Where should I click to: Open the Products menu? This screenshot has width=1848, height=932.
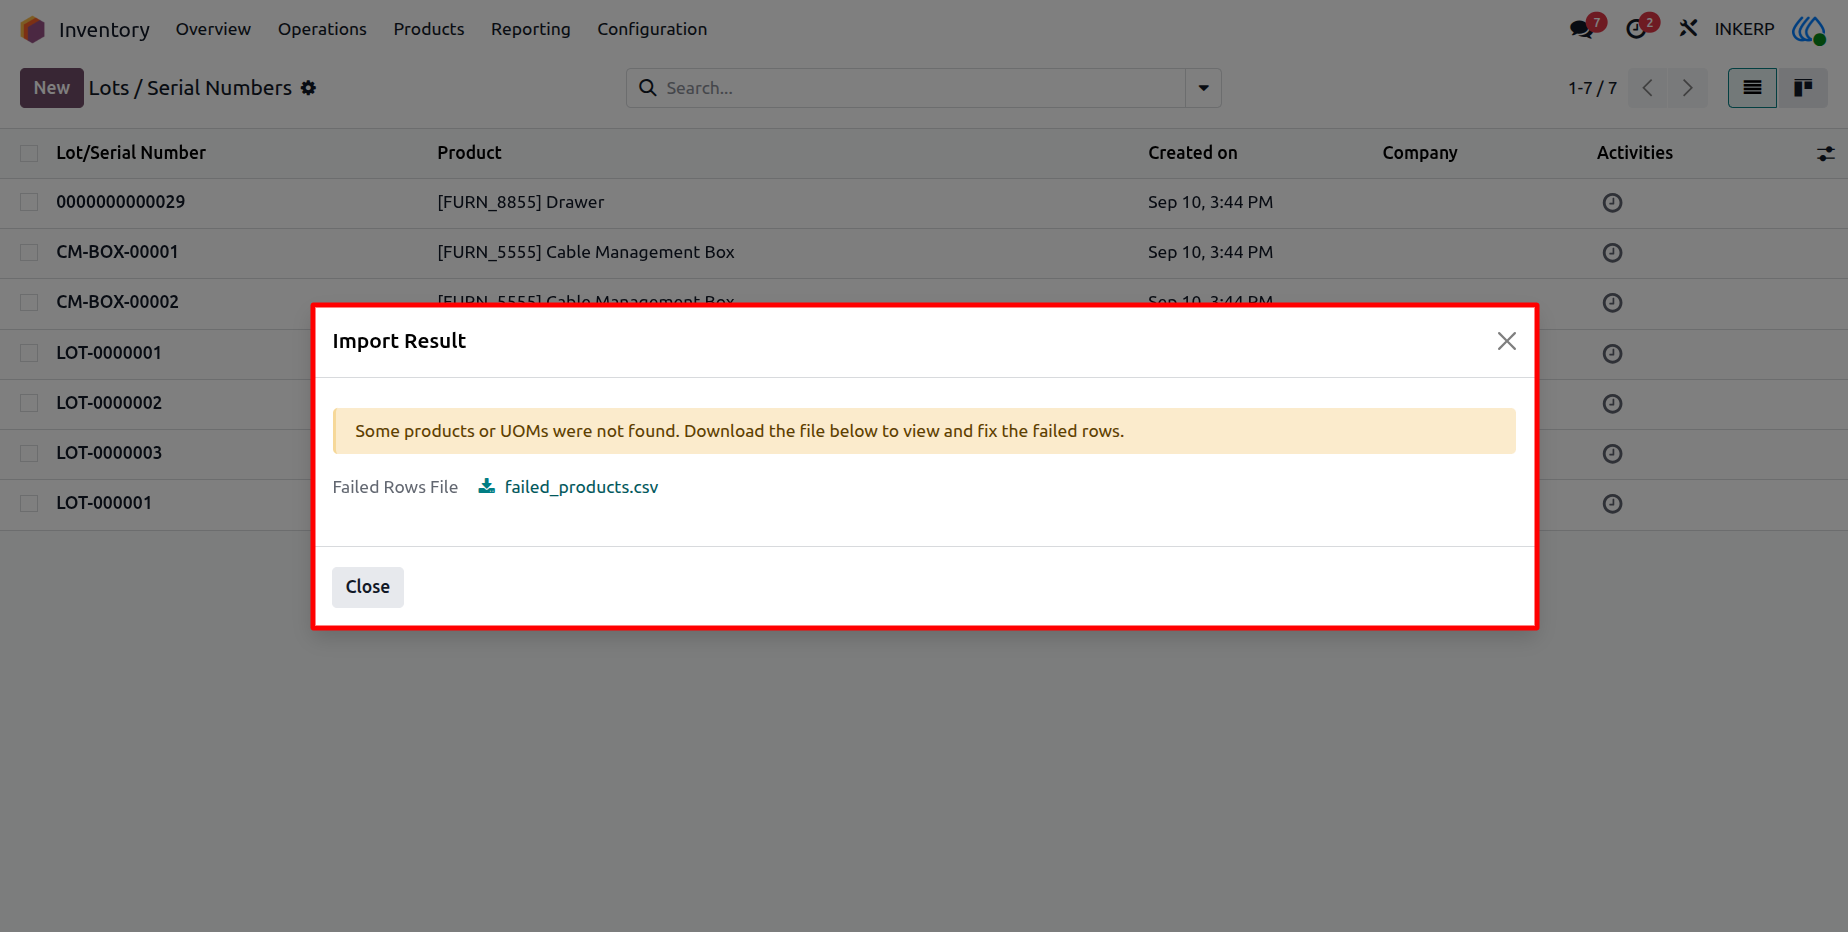click(429, 29)
